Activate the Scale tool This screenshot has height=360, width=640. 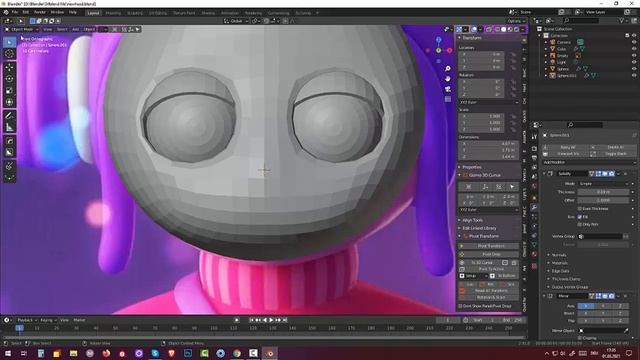(10, 90)
